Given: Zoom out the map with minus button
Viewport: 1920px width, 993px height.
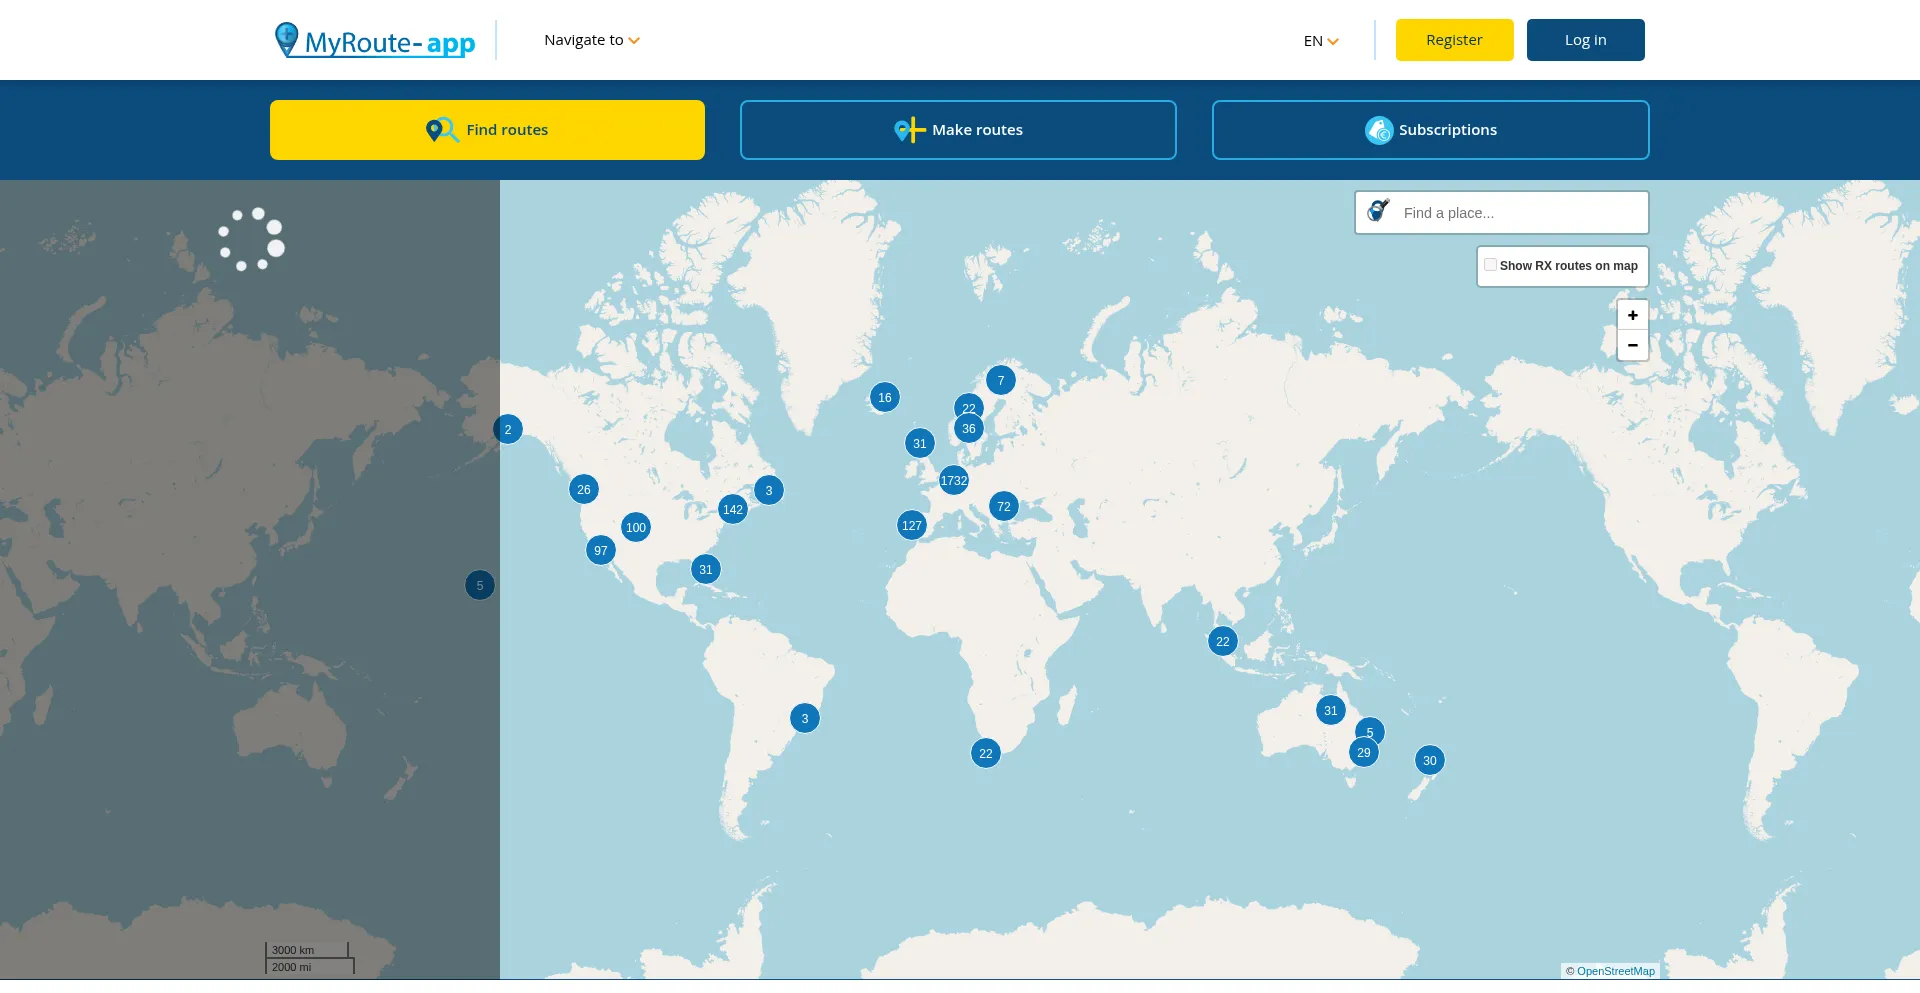Looking at the screenshot, I should pyautogui.click(x=1632, y=345).
